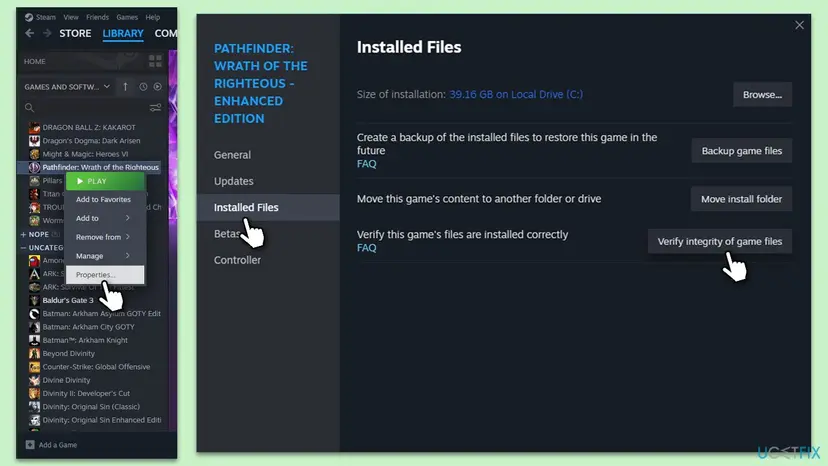Select the Installed Files section
The image size is (828, 466).
(268, 207)
